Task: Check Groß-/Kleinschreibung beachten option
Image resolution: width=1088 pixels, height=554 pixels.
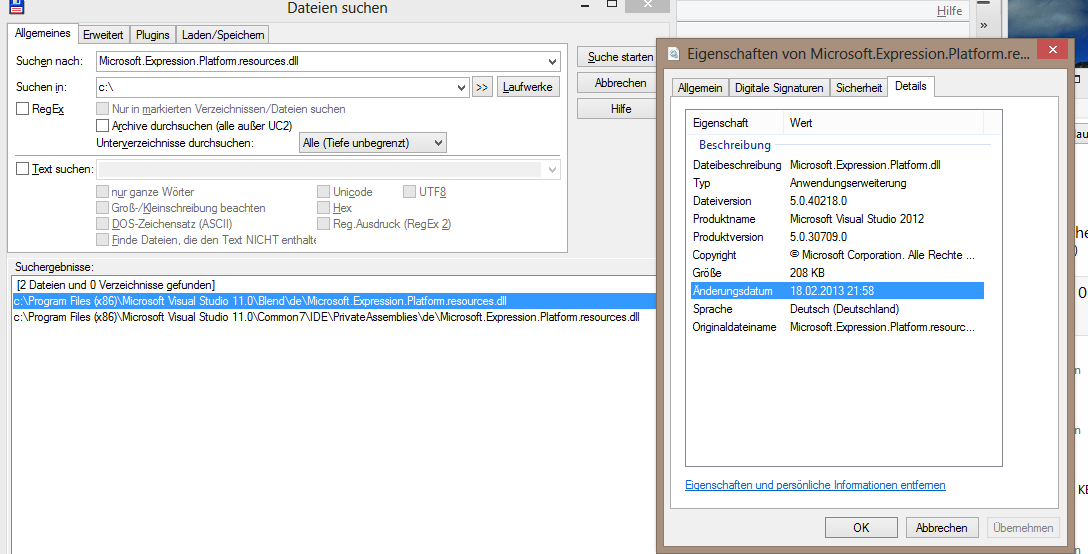Action: point(103,208)
